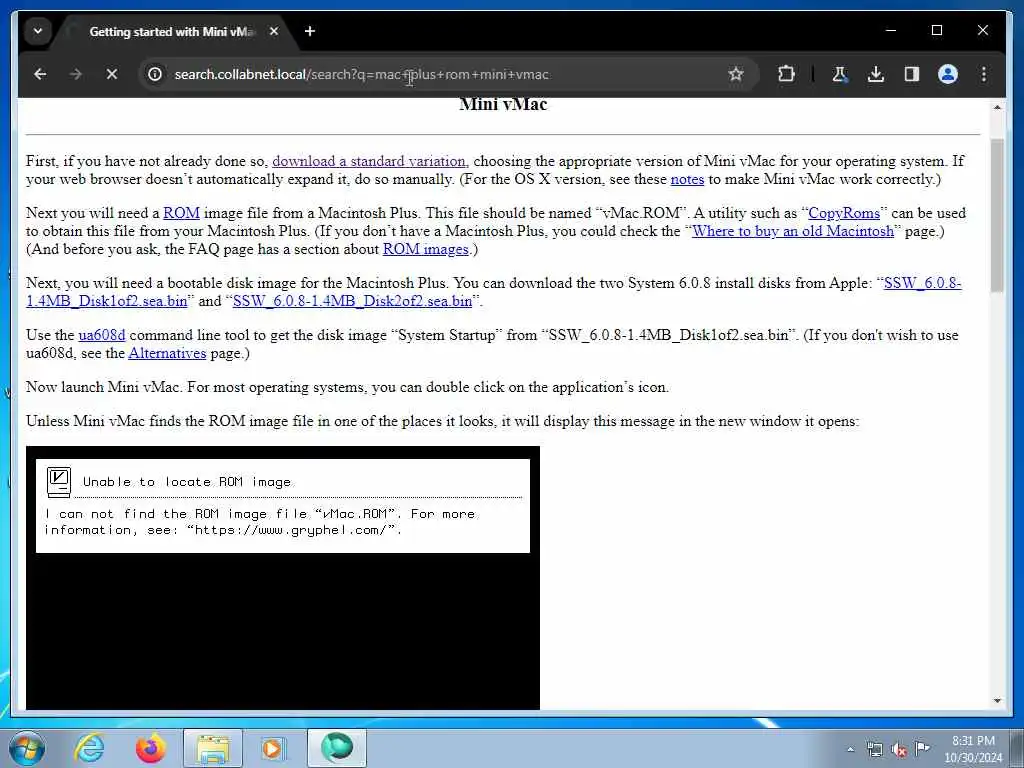Image resolution: width=1024 pixels, height=768 pixels.
Task: Open the taskbar clock showing 8:31 PM
Action: [x=973, y=749]
